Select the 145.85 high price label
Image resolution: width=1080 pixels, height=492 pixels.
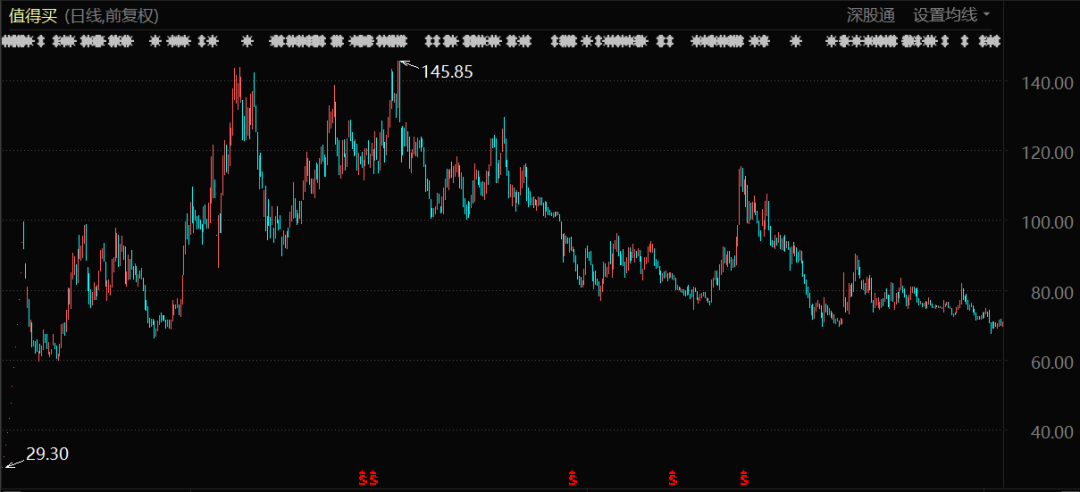[447, 72]
